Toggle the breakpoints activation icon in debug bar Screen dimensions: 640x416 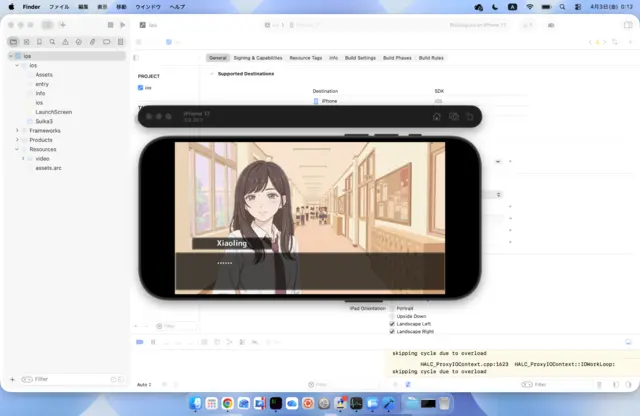[140, 342]
